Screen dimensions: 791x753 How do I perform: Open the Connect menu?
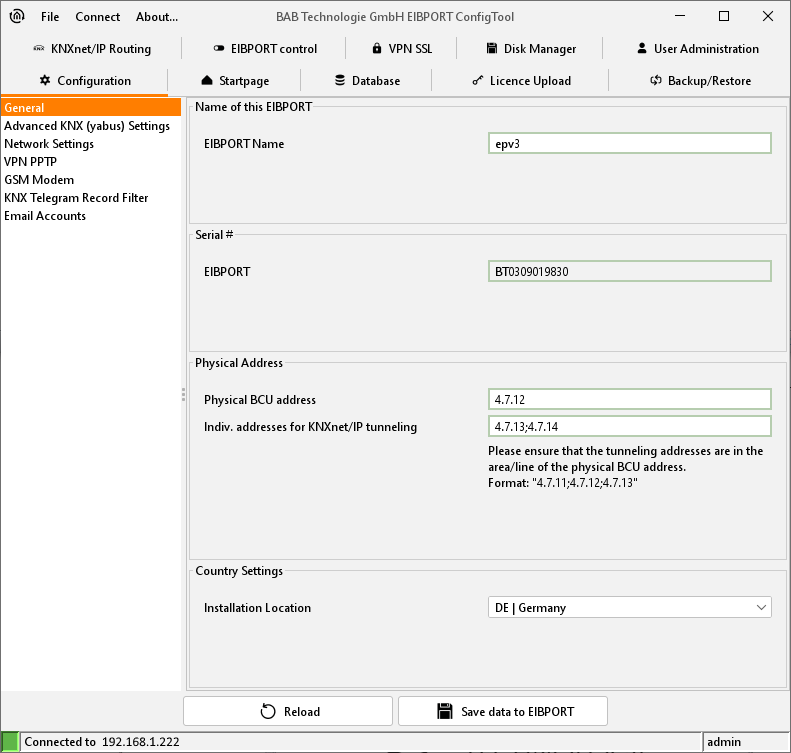[97, 17]
